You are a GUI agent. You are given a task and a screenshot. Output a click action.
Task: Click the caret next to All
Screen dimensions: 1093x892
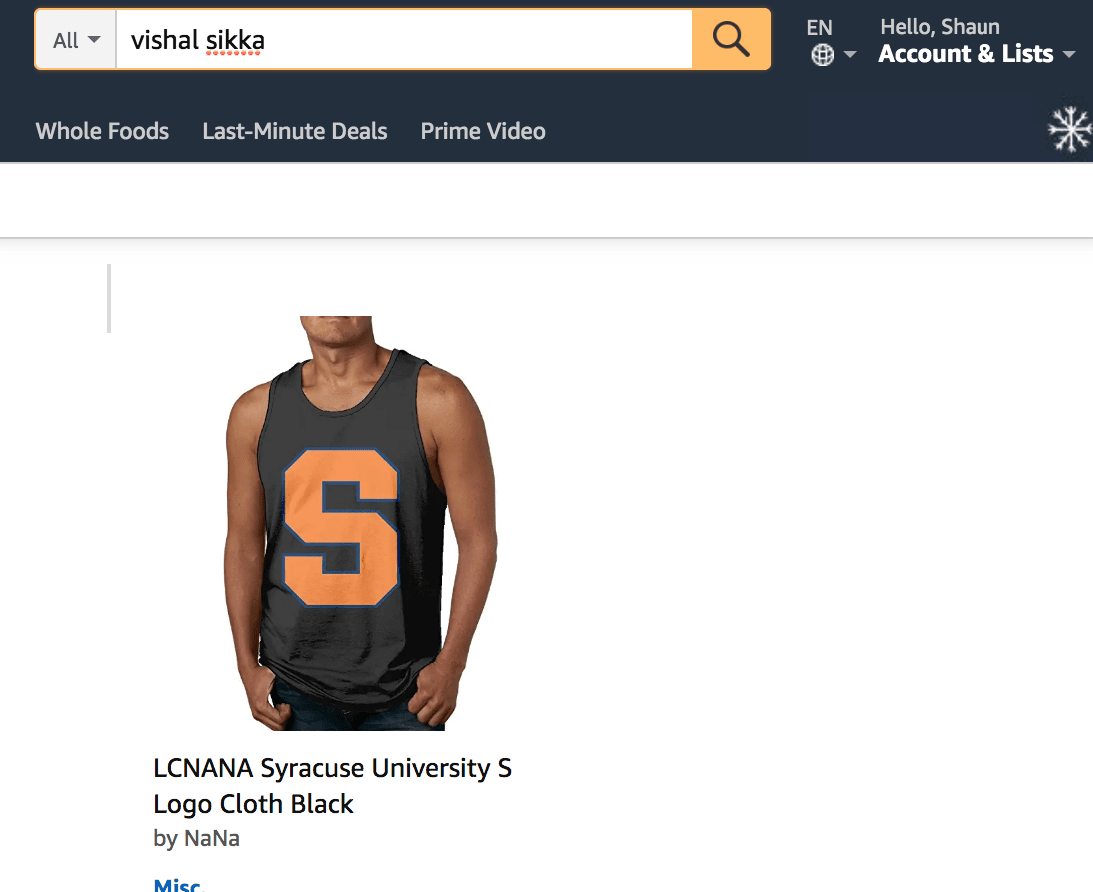pos(94,40)
